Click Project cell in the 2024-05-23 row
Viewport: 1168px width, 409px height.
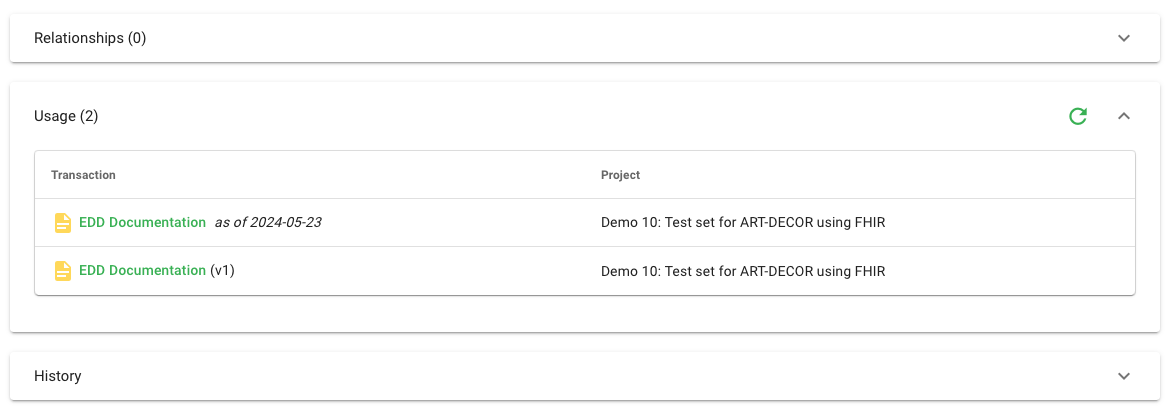tap(742, 222)
